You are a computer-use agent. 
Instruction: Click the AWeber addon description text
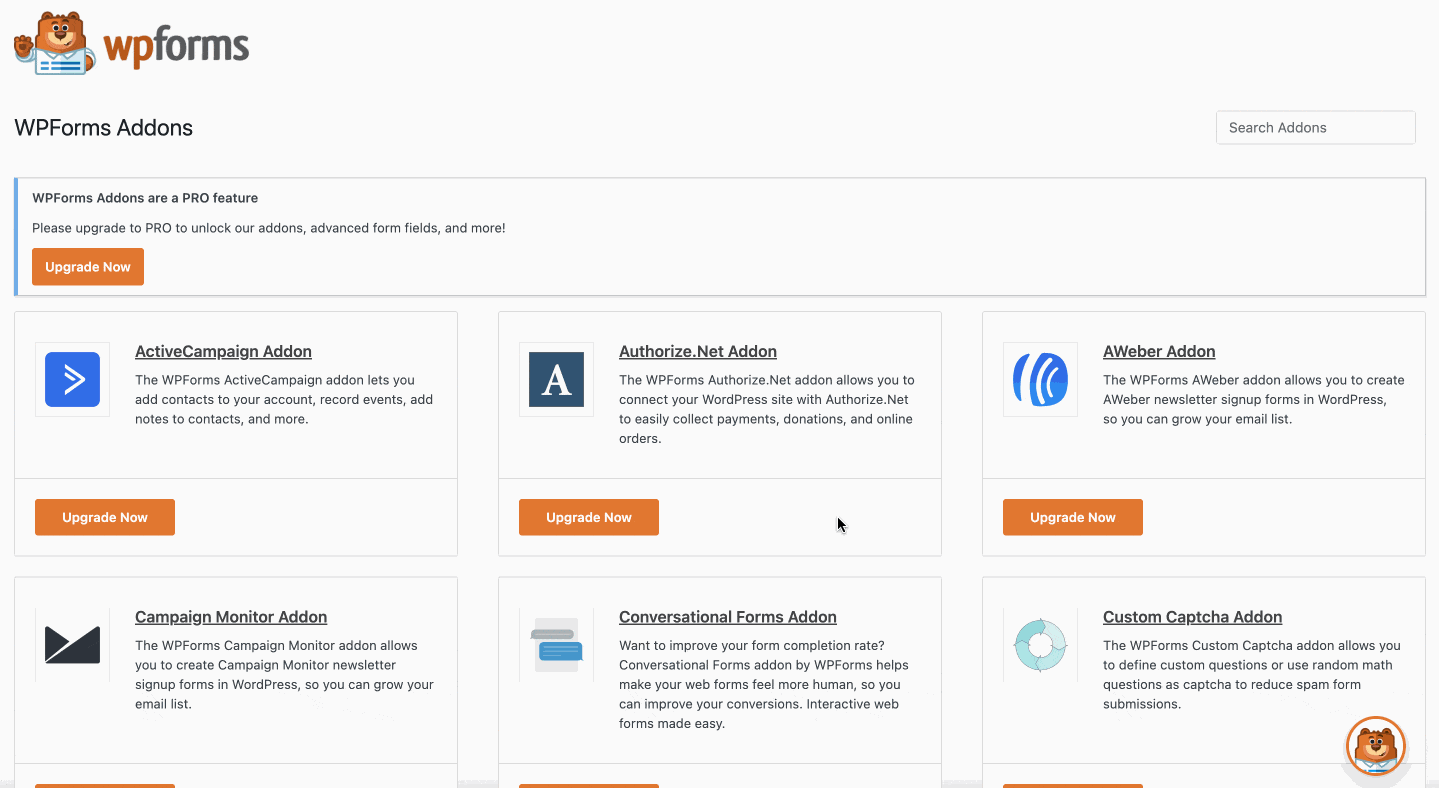pos(1254,399)
